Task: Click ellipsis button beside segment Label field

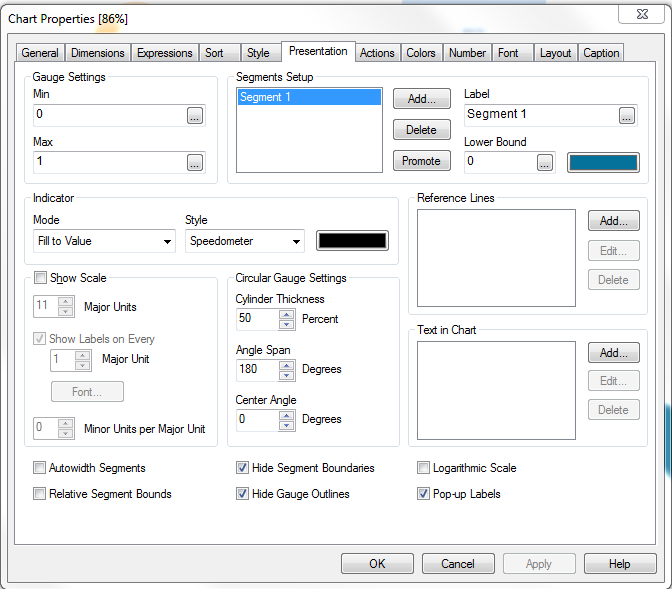Action: pos(627,116)
